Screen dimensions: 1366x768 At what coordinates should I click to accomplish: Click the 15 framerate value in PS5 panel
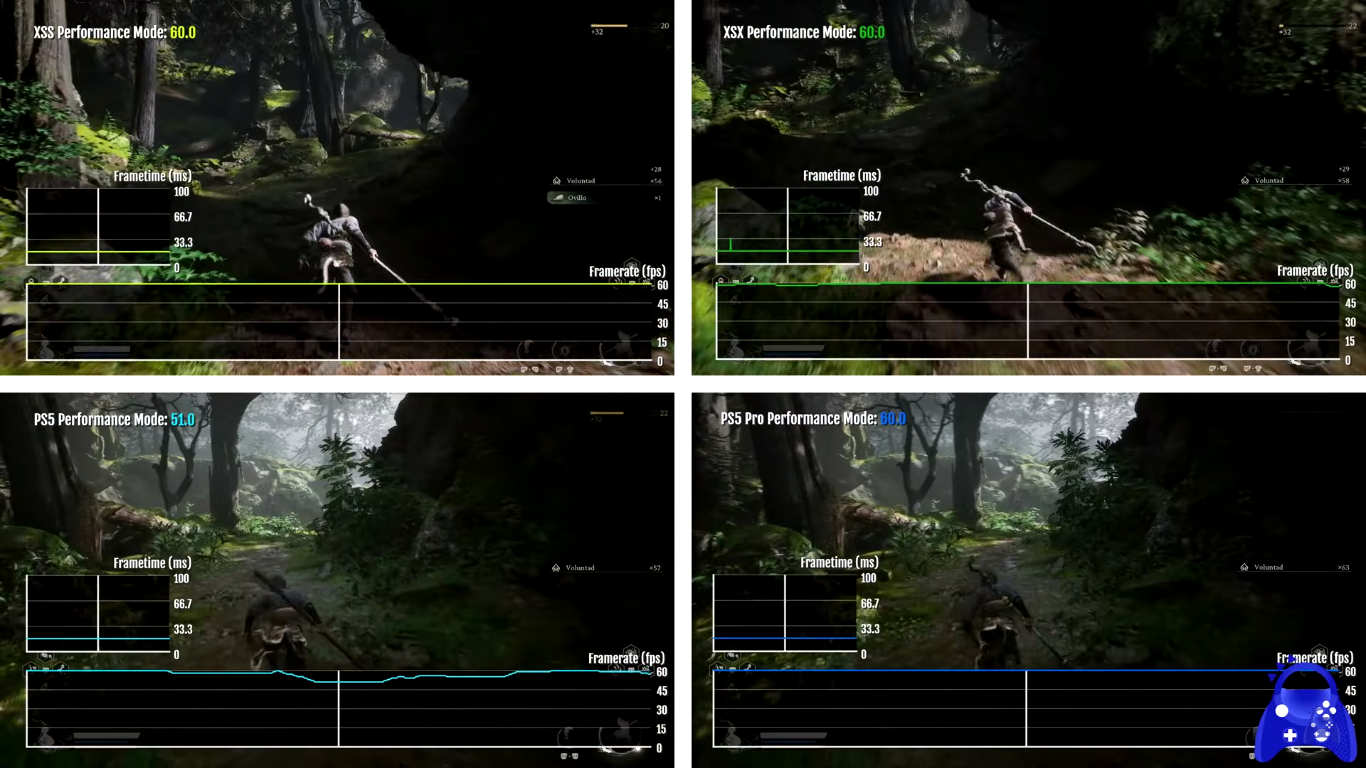pyautogui.click(x=662, y=730)
